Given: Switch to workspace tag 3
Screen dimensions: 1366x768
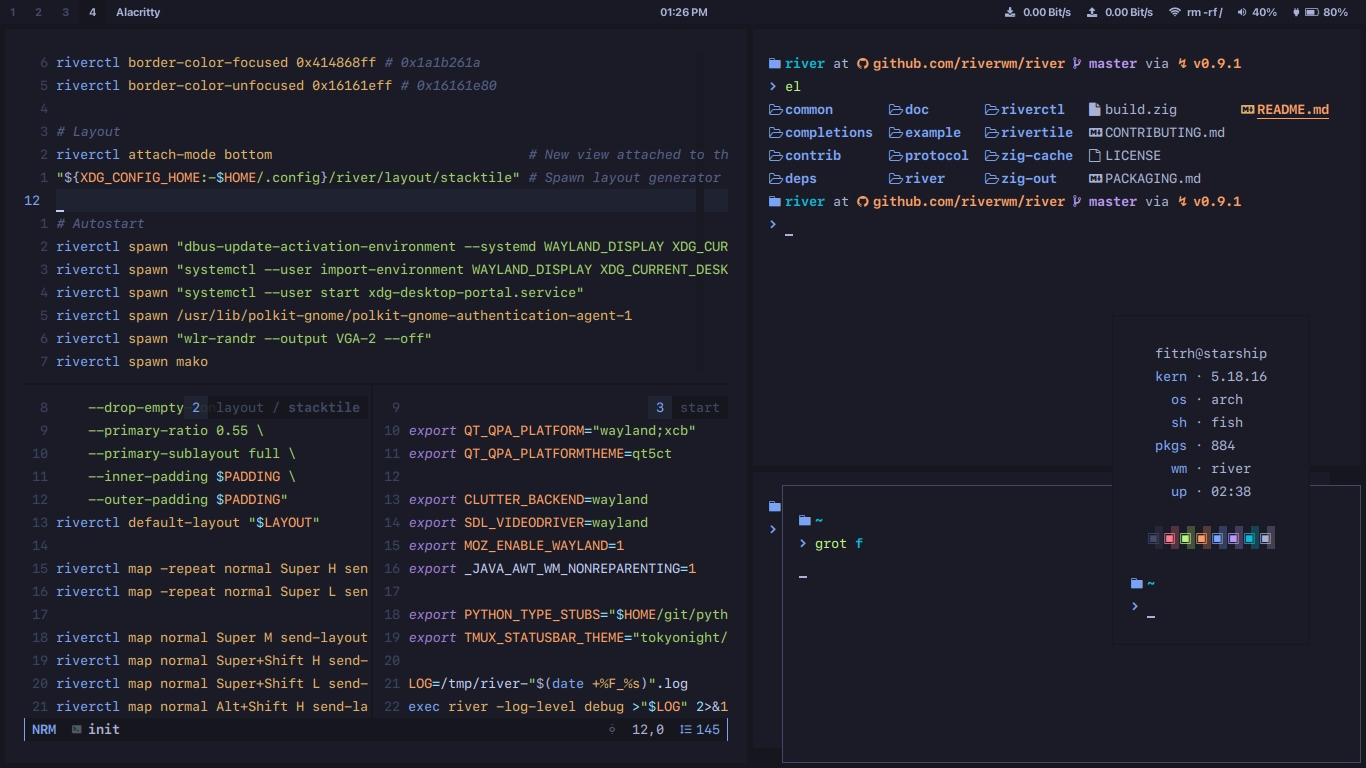Looking at the screenshot, I should [65, 12].
